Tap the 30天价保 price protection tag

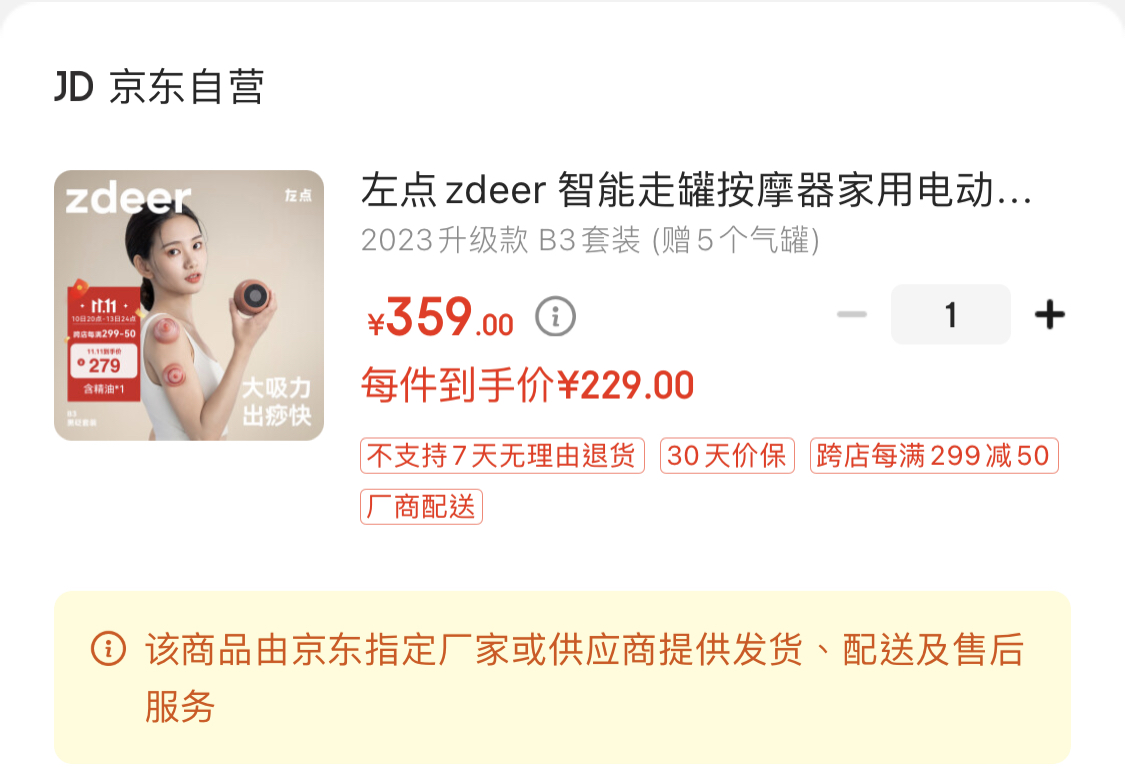[x=727, y=455]
